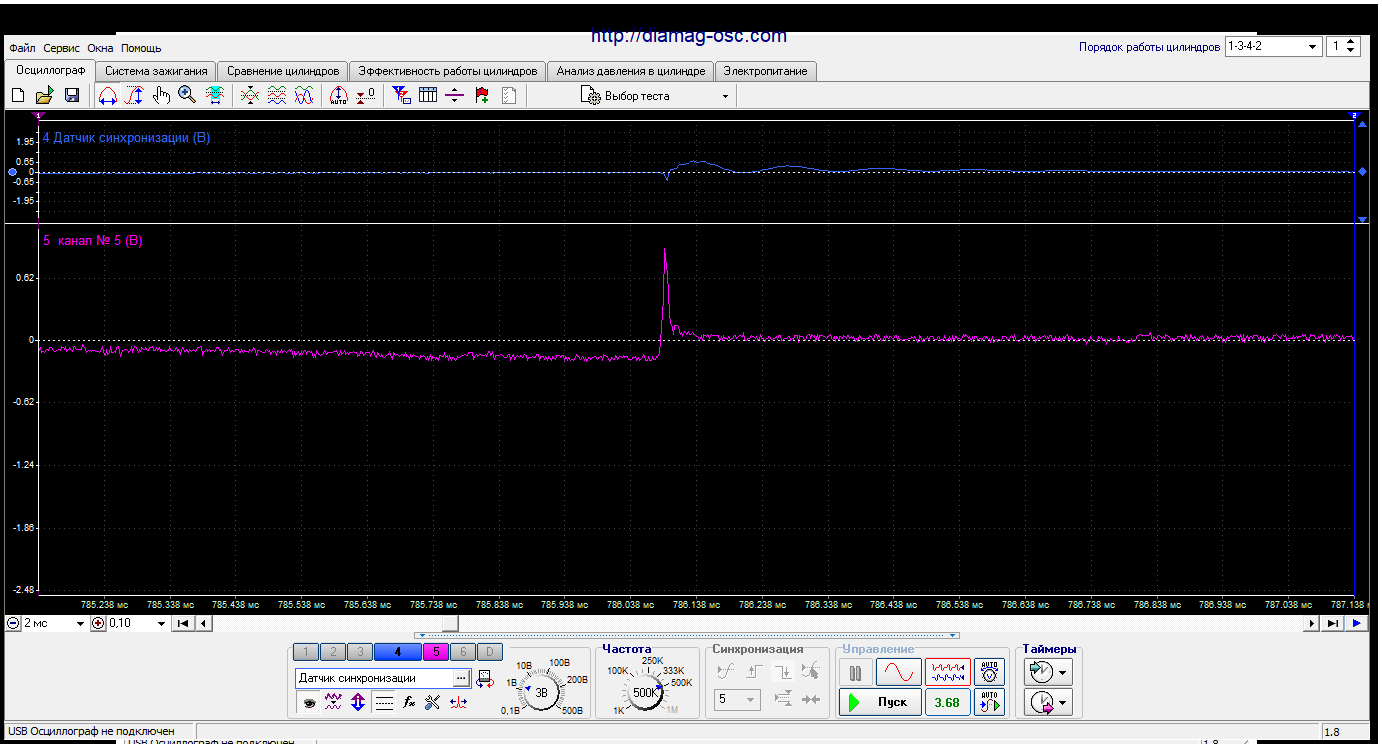Open the channel tools wrench icon

[433, 703]
